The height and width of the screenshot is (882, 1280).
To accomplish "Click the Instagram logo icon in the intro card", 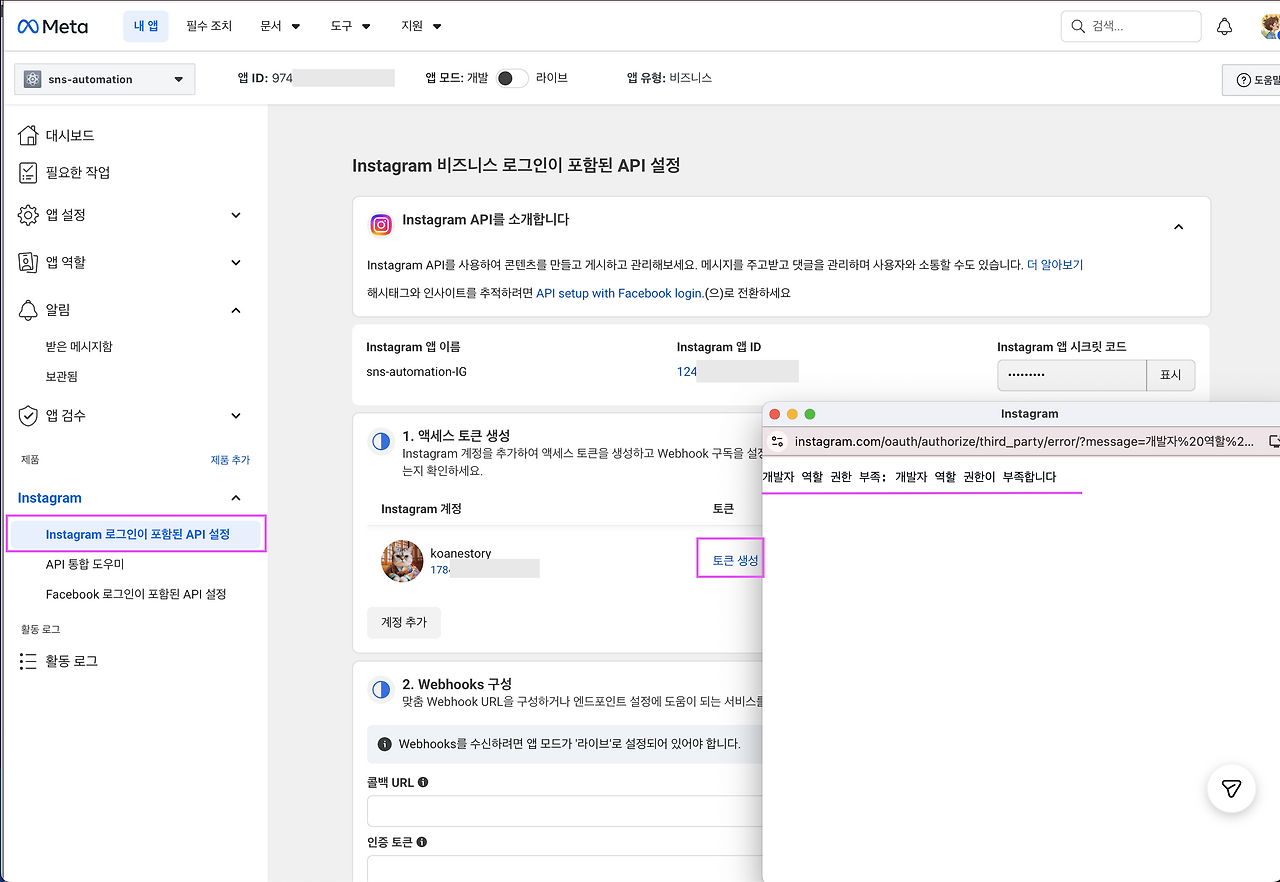I will (x=381, y=225).
